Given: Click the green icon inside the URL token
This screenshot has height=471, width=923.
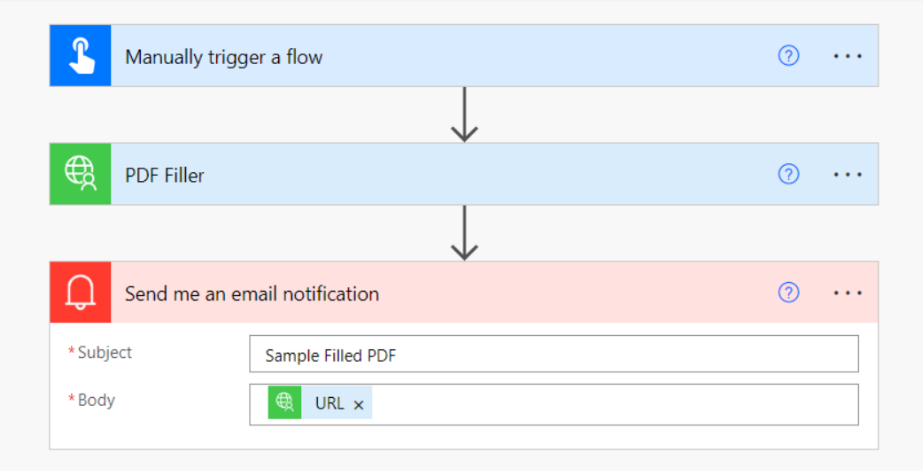Looking at the screenshot, I should coord(285,403).
